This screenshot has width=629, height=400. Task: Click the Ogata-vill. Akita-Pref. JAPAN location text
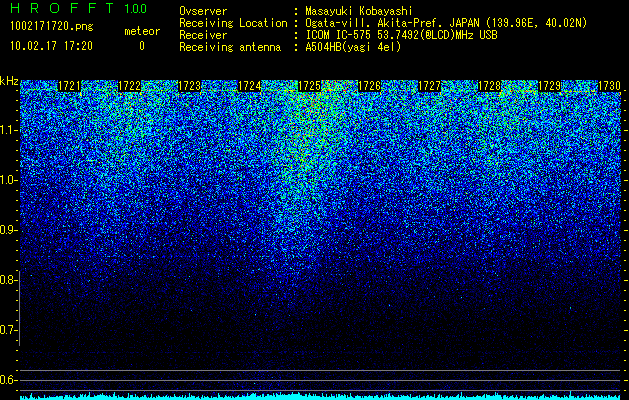(446, 23)
